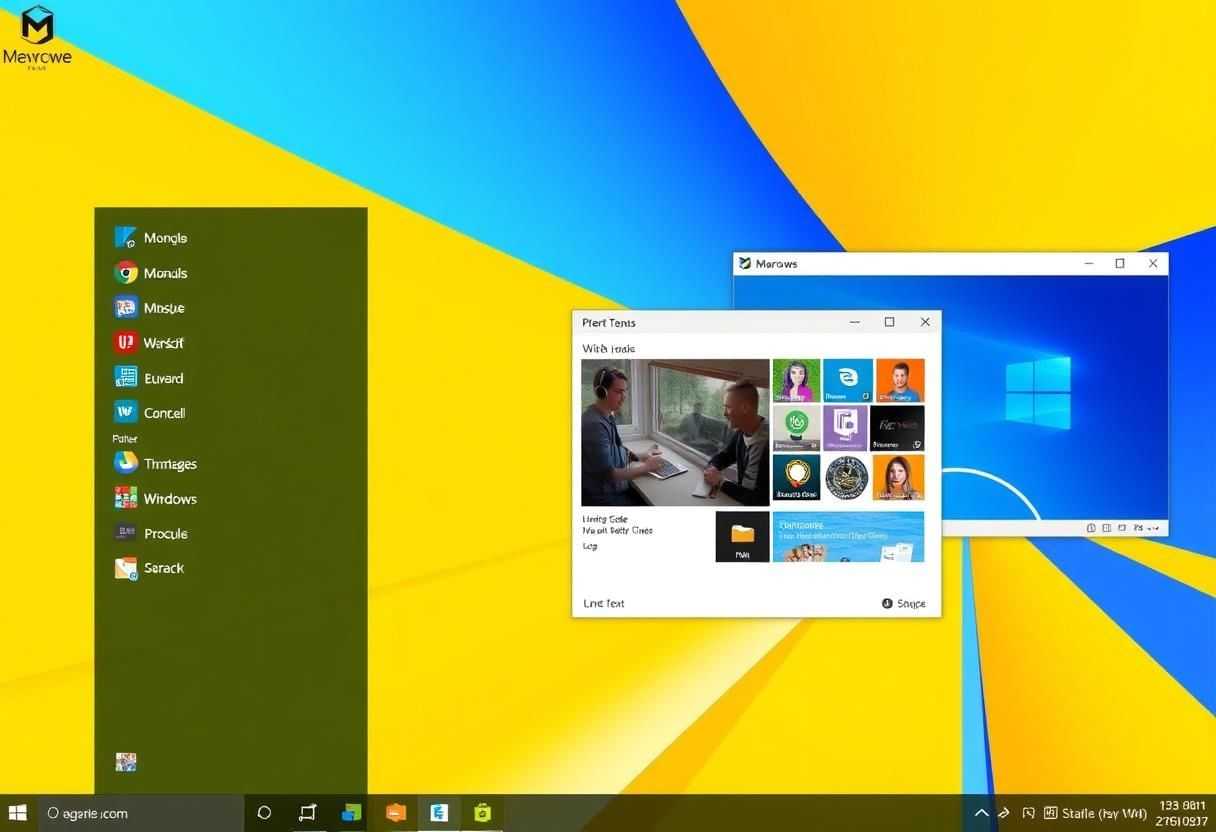
Task: Launch the Windows entry in the start menu
Action: (x=155, y=498)
